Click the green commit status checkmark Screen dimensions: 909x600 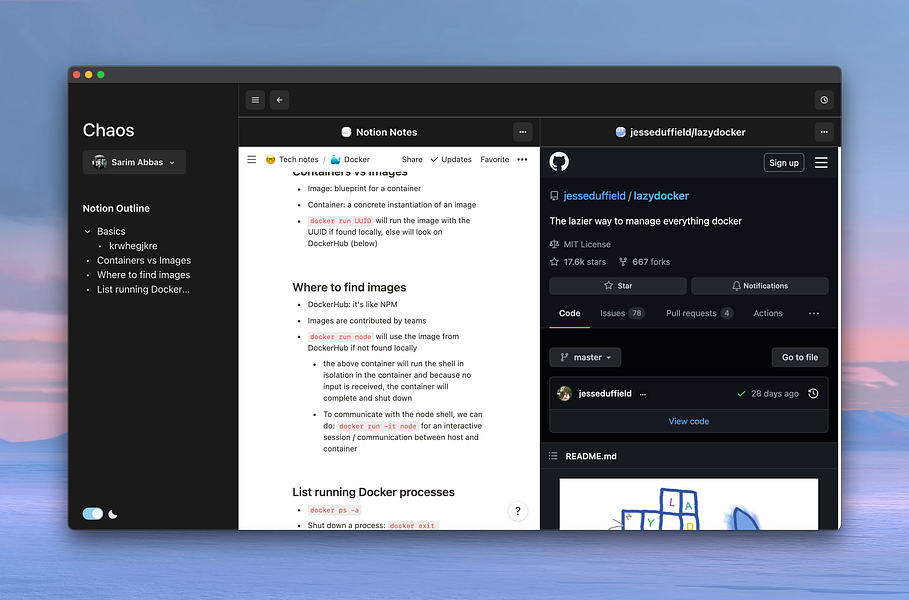tap(741, 394)
